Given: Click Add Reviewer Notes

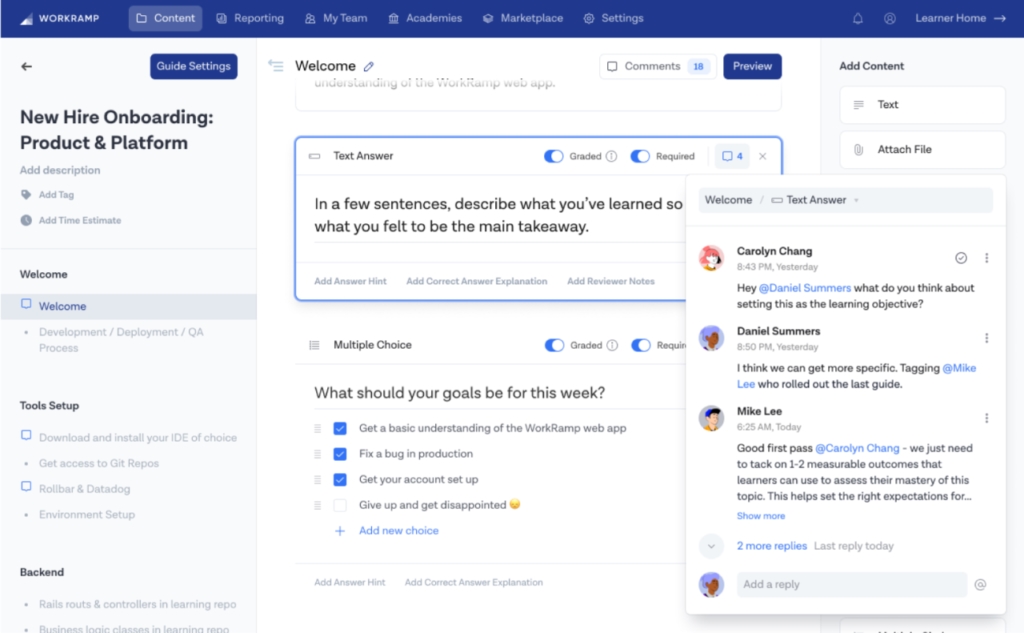Looking at the screenshot, I should tap(611, 281).
